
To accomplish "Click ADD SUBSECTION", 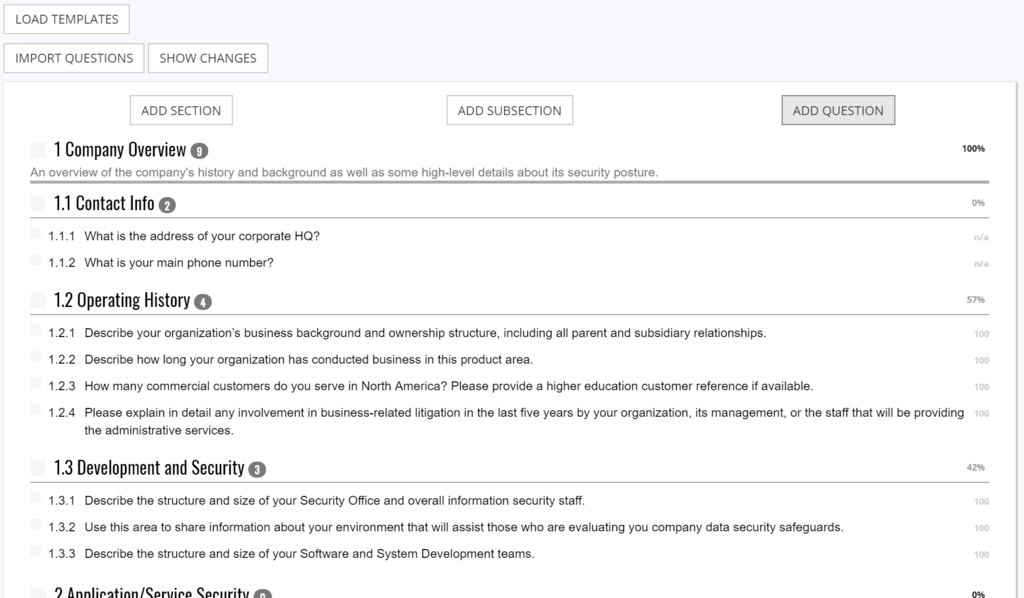I will point(509,110).
